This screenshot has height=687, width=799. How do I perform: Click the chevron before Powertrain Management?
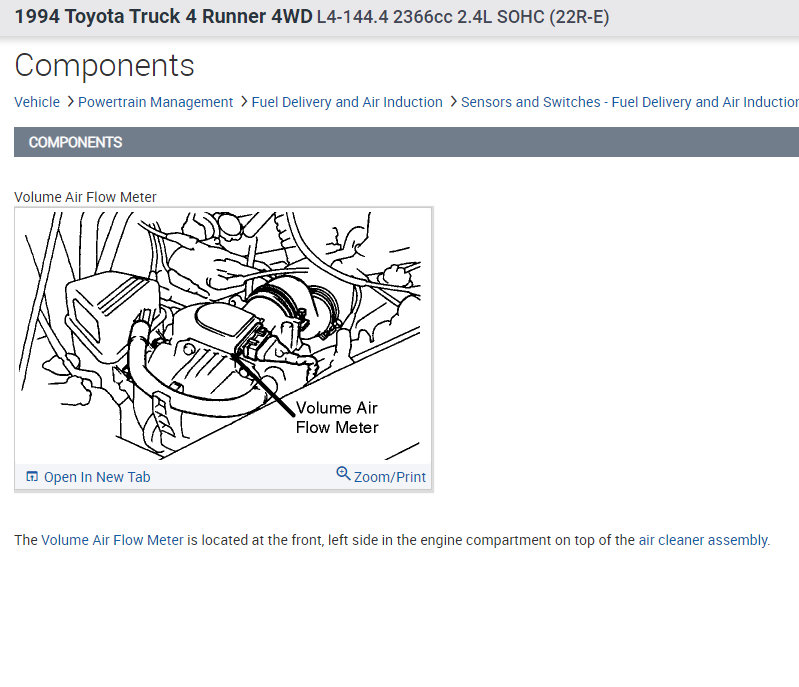(70, 102)
